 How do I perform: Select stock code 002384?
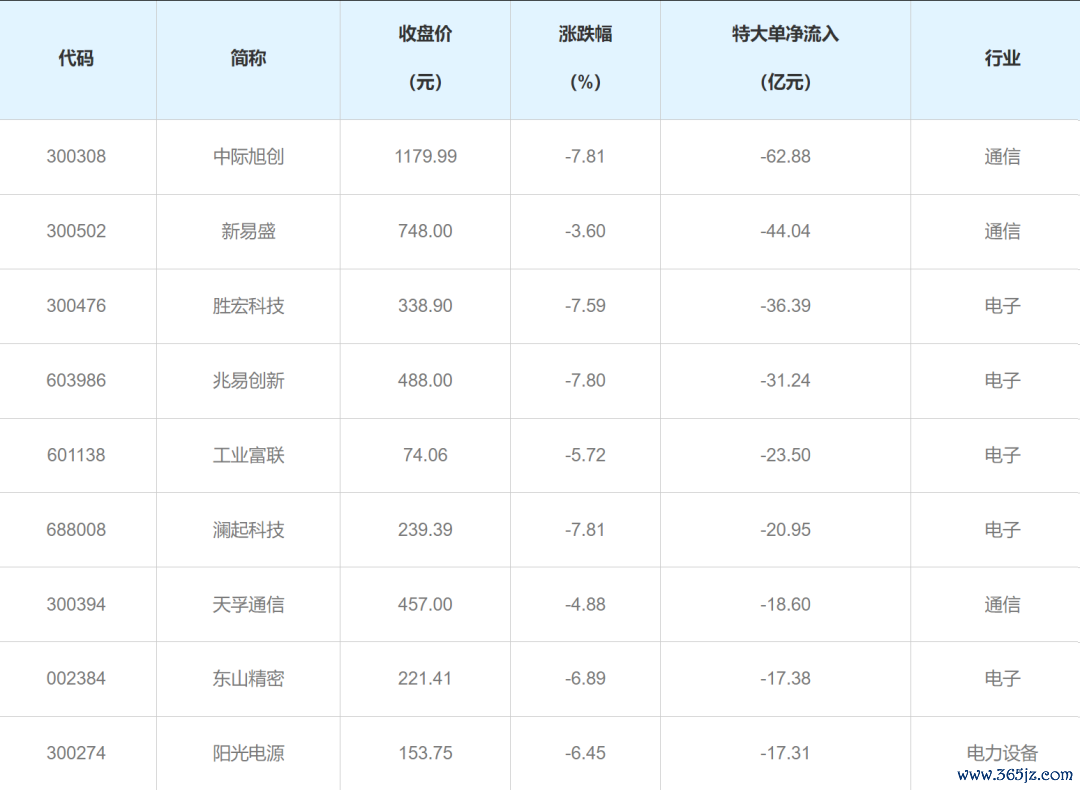(76, 678)
